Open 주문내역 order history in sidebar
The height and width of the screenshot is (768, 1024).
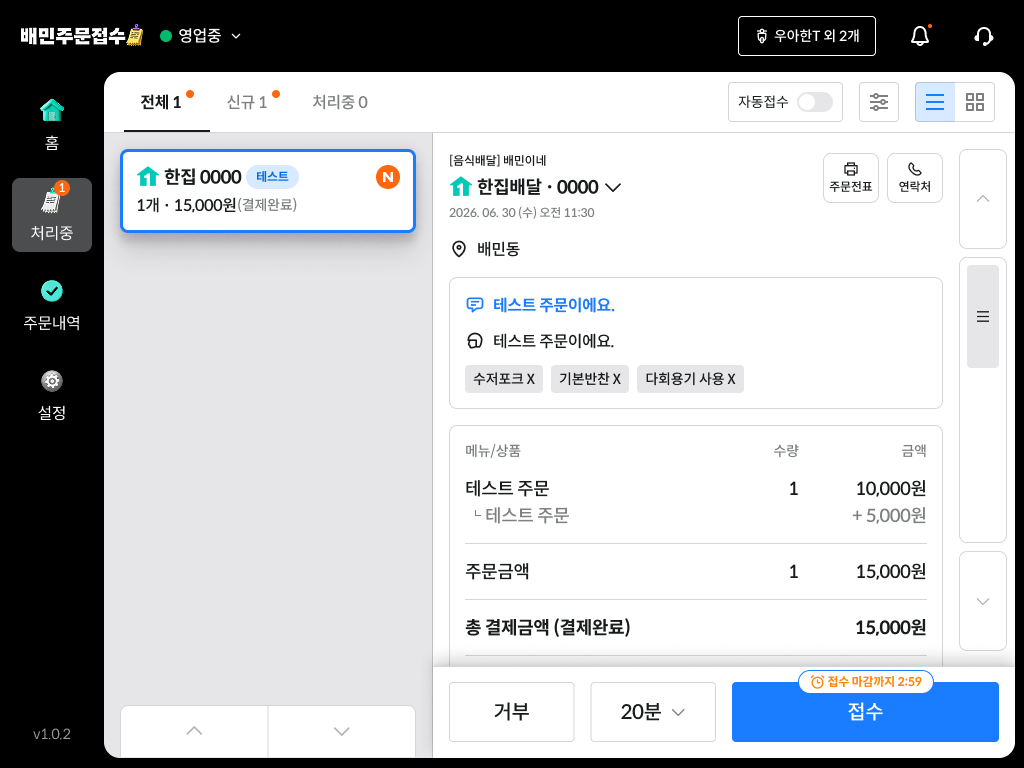pyautogui.click(x=52, y=305)
